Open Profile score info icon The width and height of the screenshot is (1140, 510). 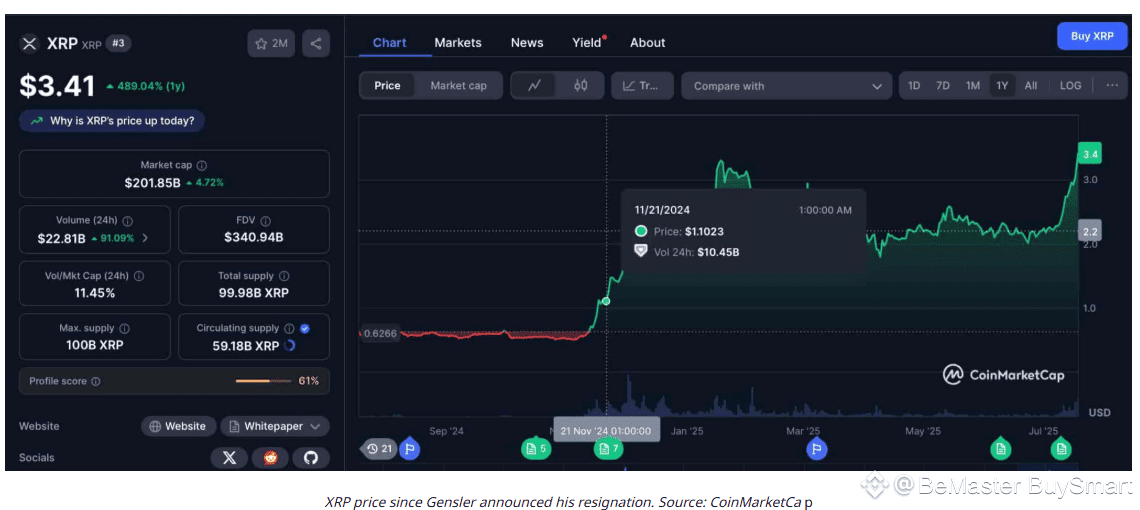tap(96, 381)
